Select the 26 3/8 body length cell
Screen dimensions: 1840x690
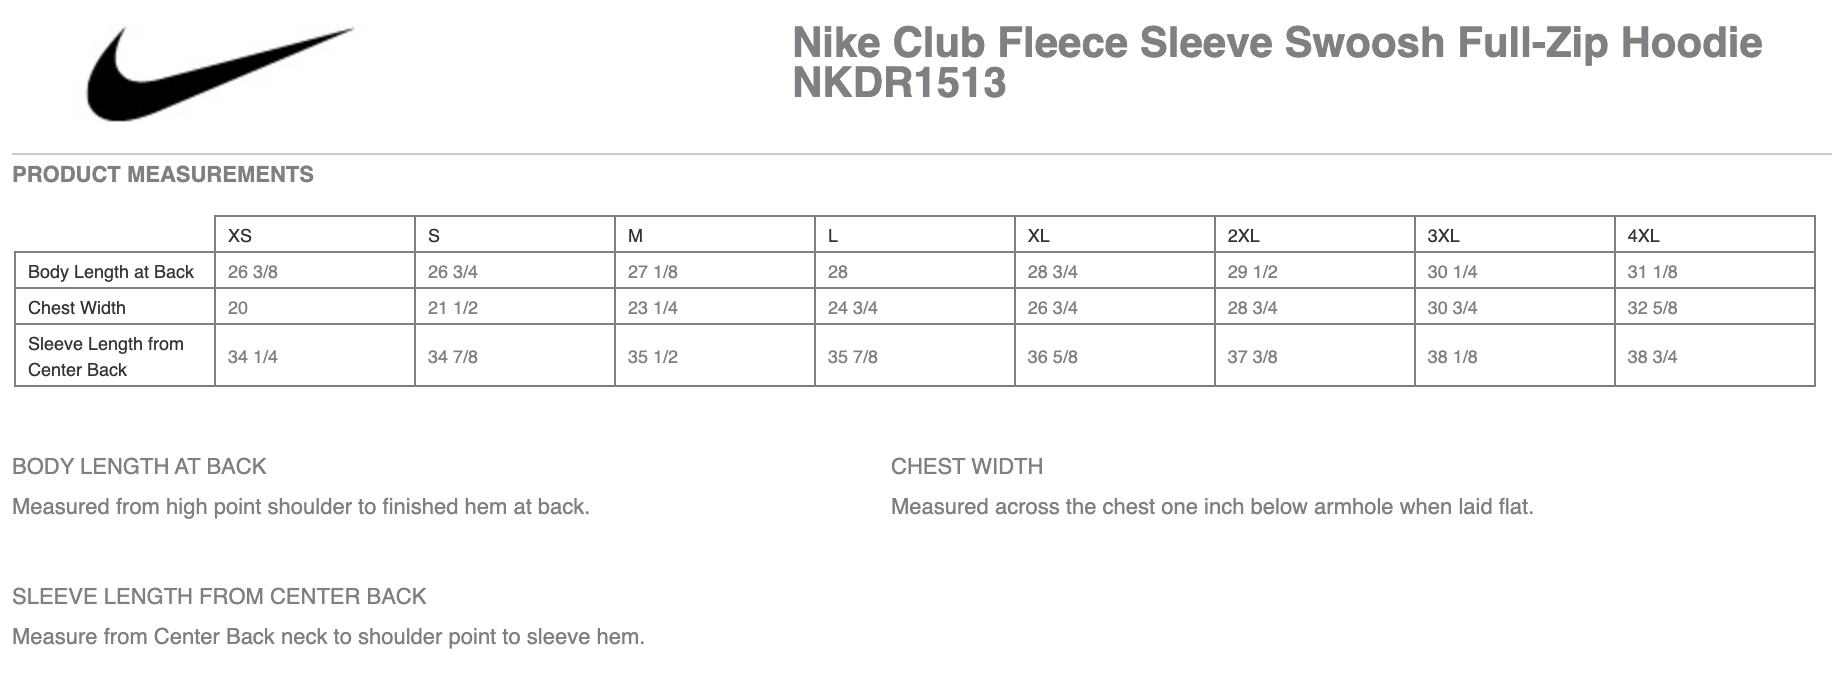coord(315,271)
